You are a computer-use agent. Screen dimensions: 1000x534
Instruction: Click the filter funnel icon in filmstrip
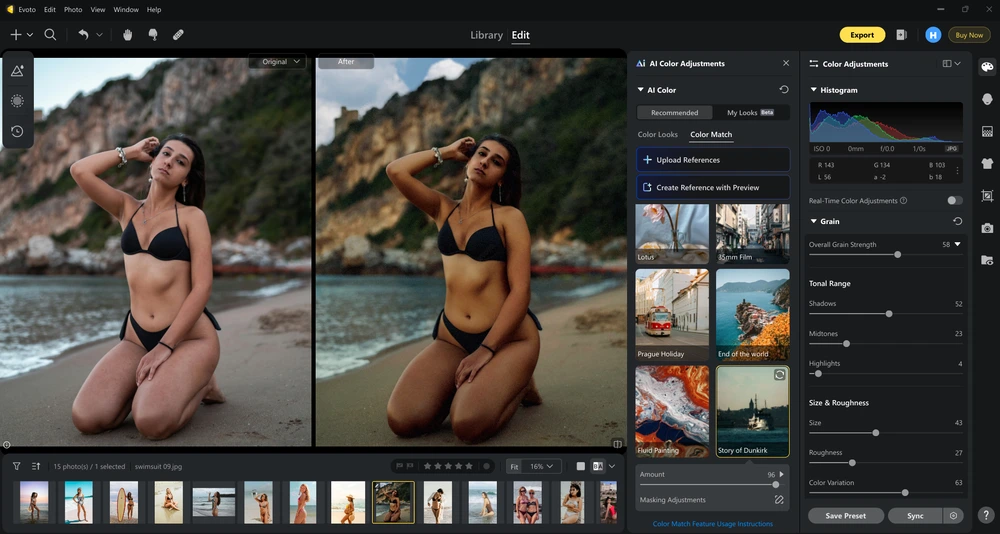[x=17, y=466]
